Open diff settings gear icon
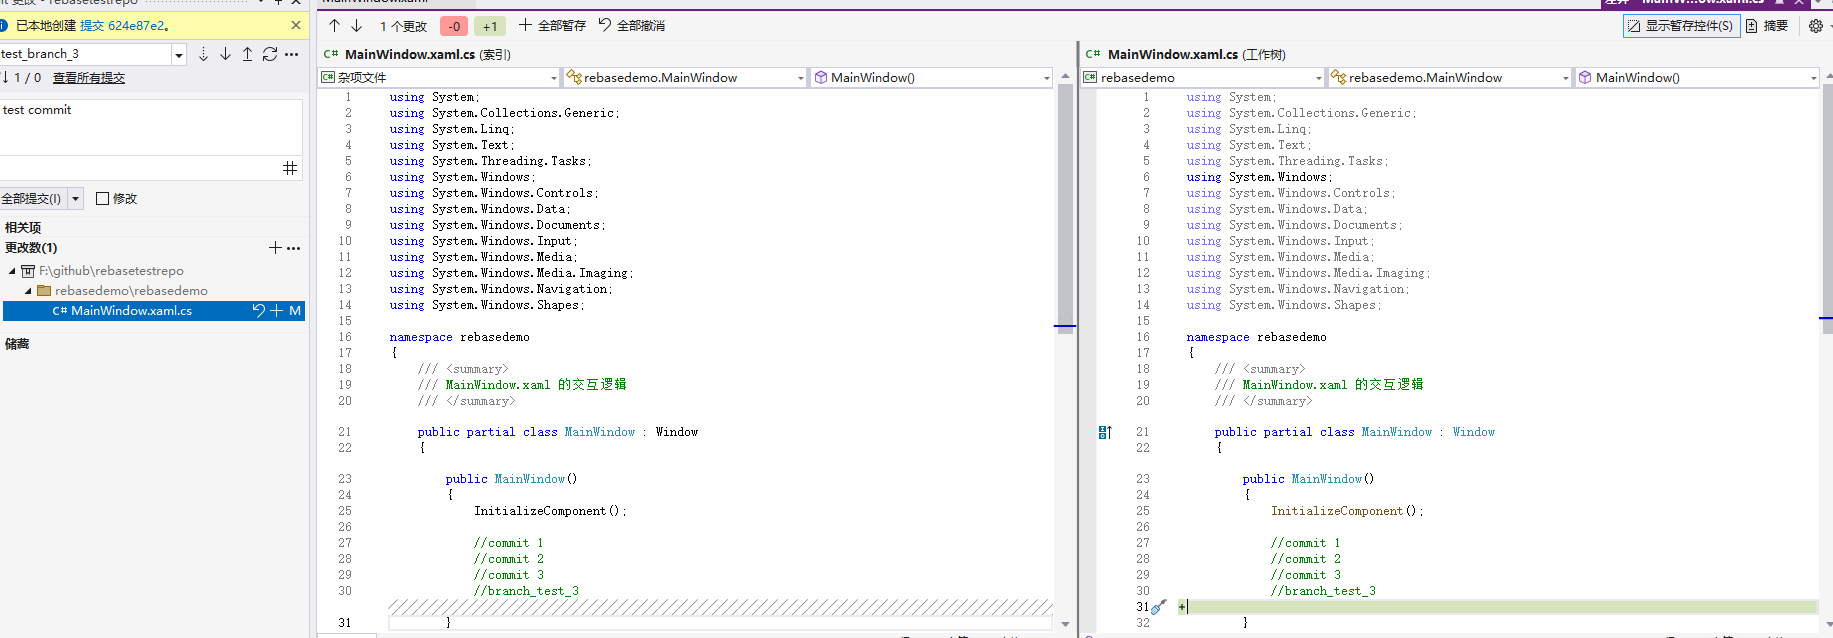The height and width of the screenshot is (638, 1833). [1816, 26]
